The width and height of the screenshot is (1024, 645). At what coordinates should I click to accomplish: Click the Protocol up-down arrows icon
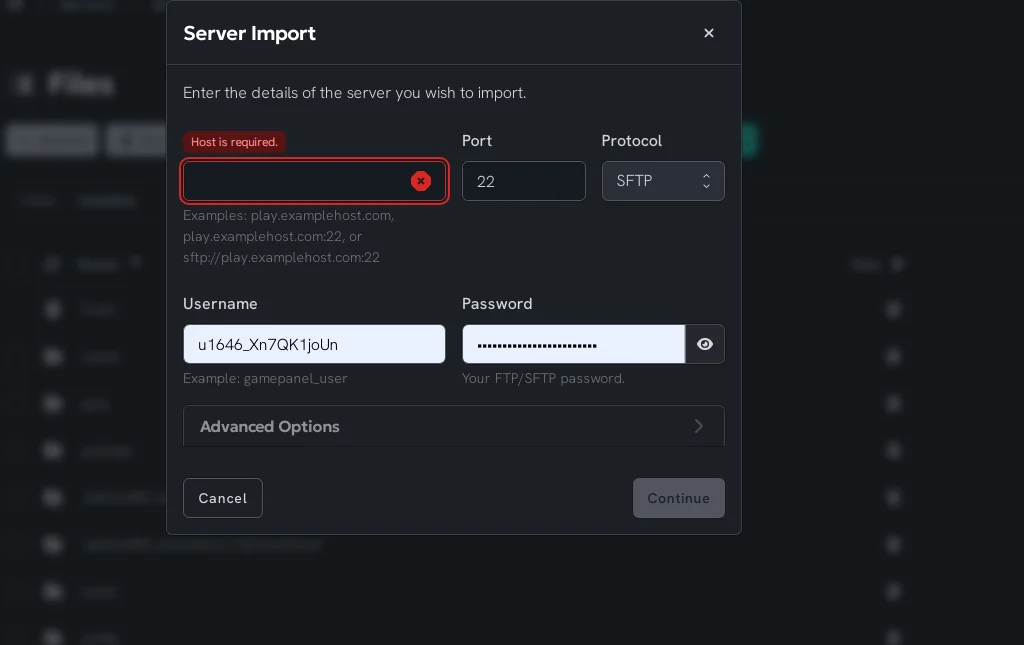[706, 181]
